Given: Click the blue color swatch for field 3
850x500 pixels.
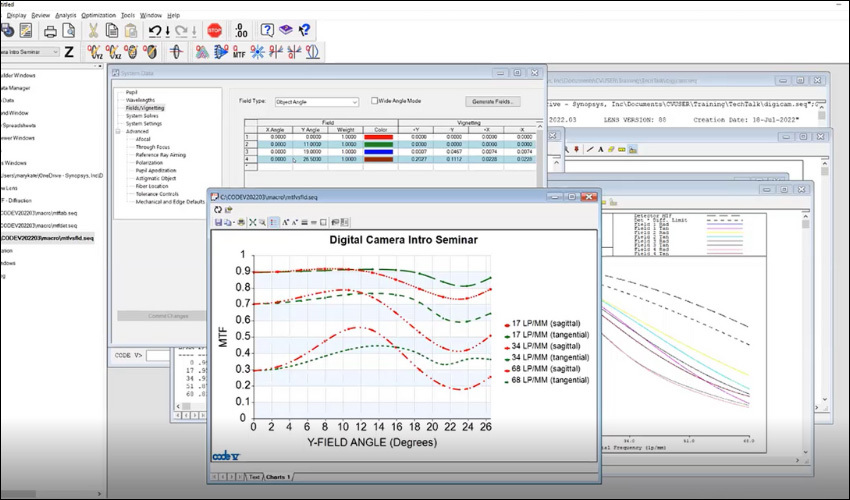Looking at the screenshot, I should point(379,151).
